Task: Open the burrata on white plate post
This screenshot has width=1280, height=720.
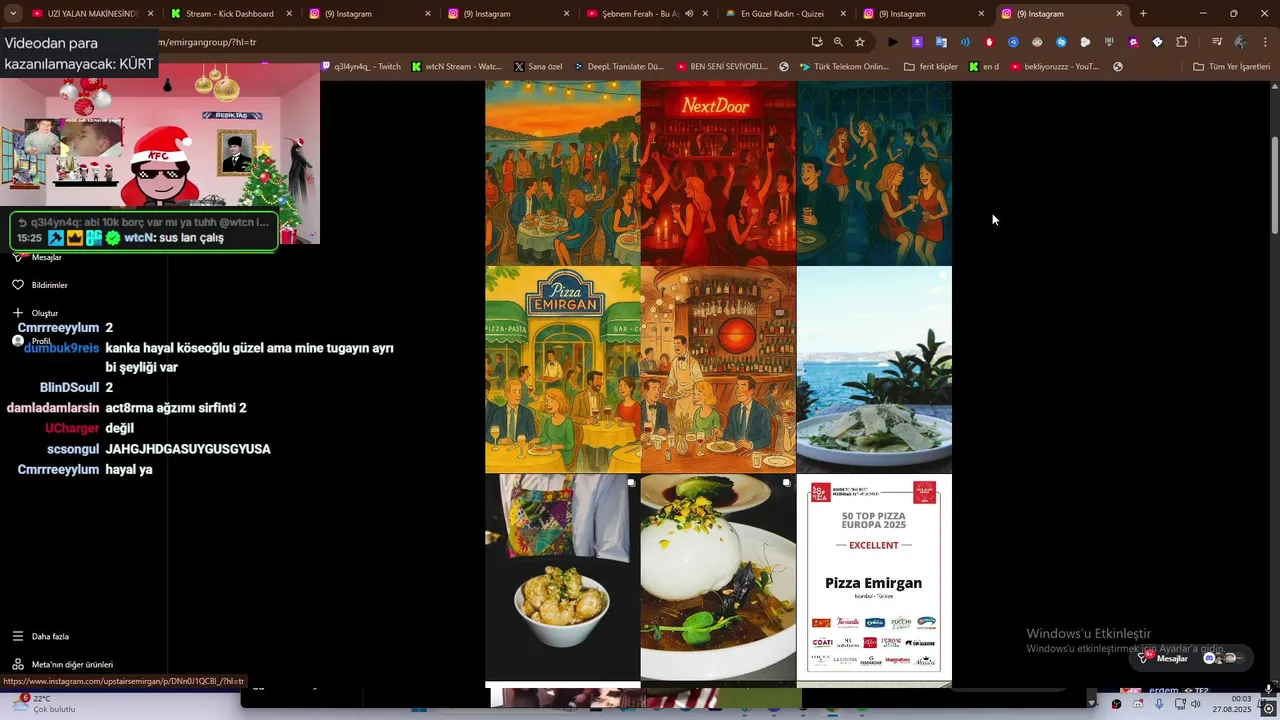Action: click(x=718, y=577)
